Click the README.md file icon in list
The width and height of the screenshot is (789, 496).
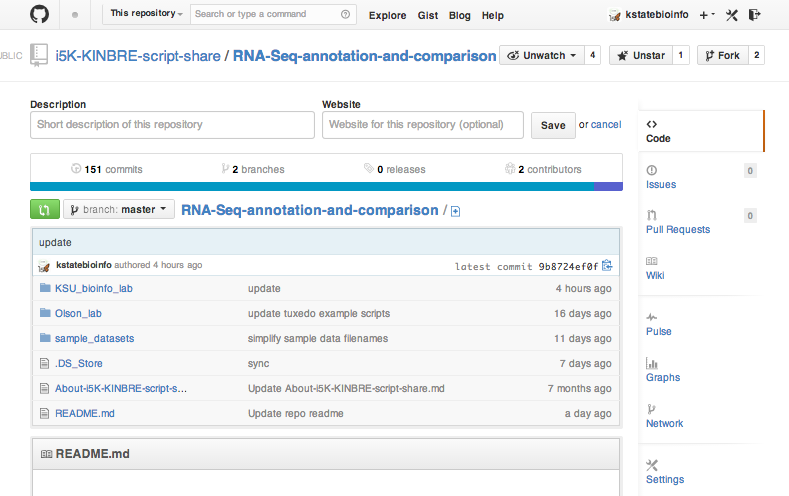pos(44,413)
